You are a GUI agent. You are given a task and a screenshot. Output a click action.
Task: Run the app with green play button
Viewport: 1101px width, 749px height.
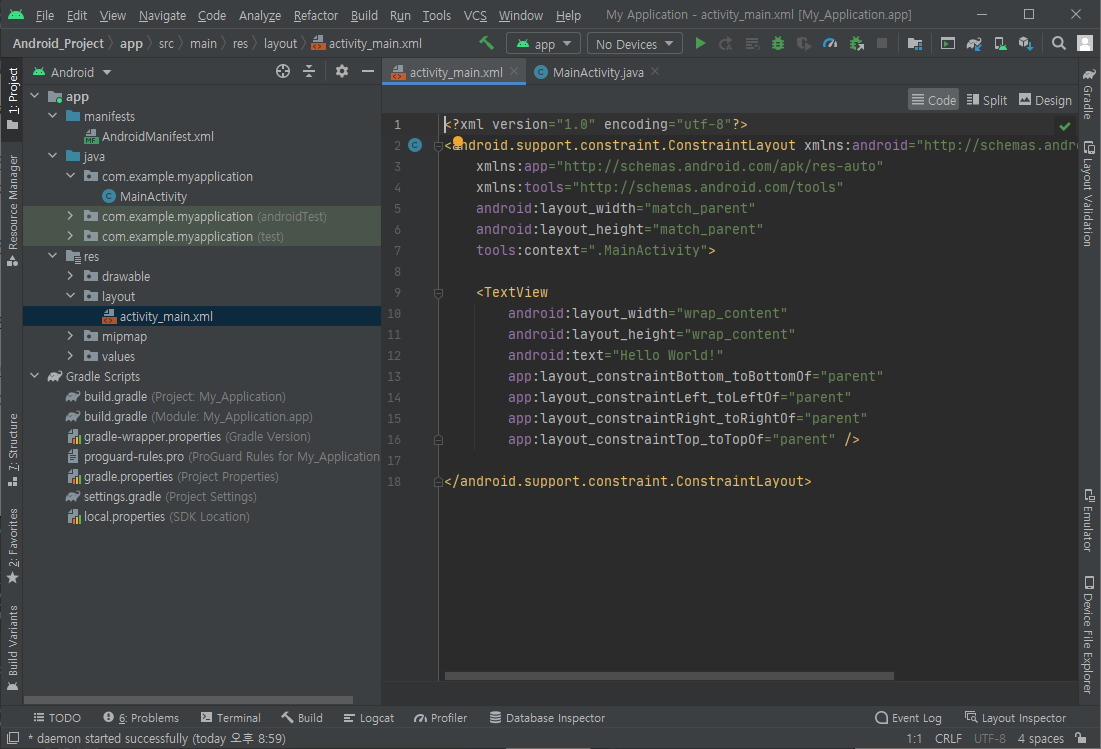tap(700, 44)
